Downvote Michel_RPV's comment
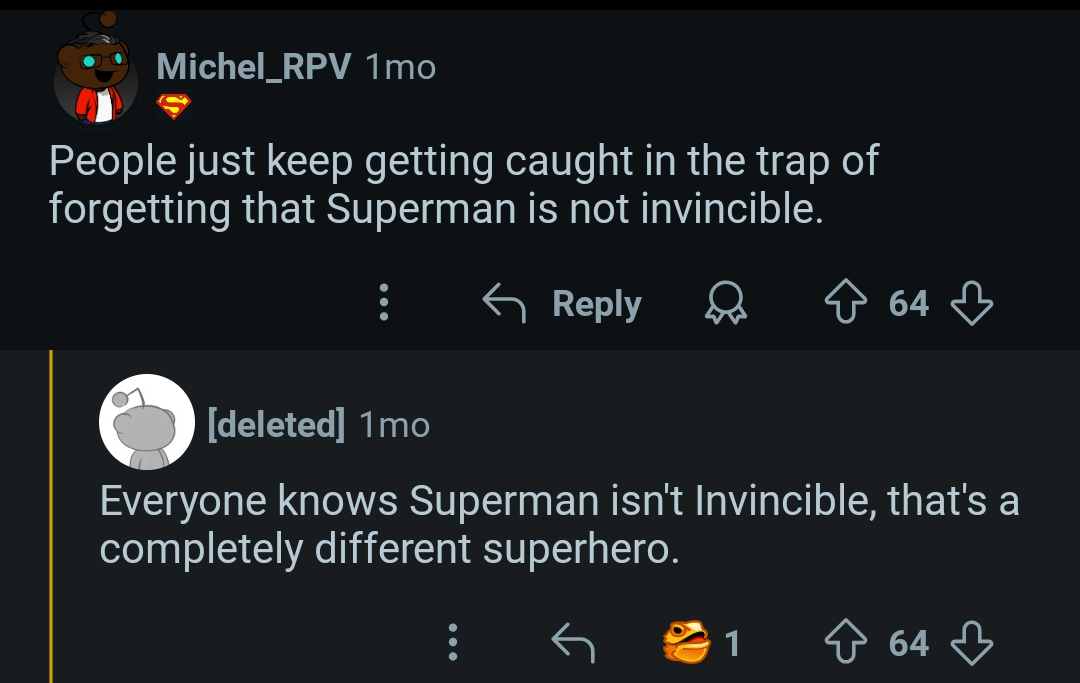Image resolution: width=1080 pixels, height=683 pixels. point(970,303)
